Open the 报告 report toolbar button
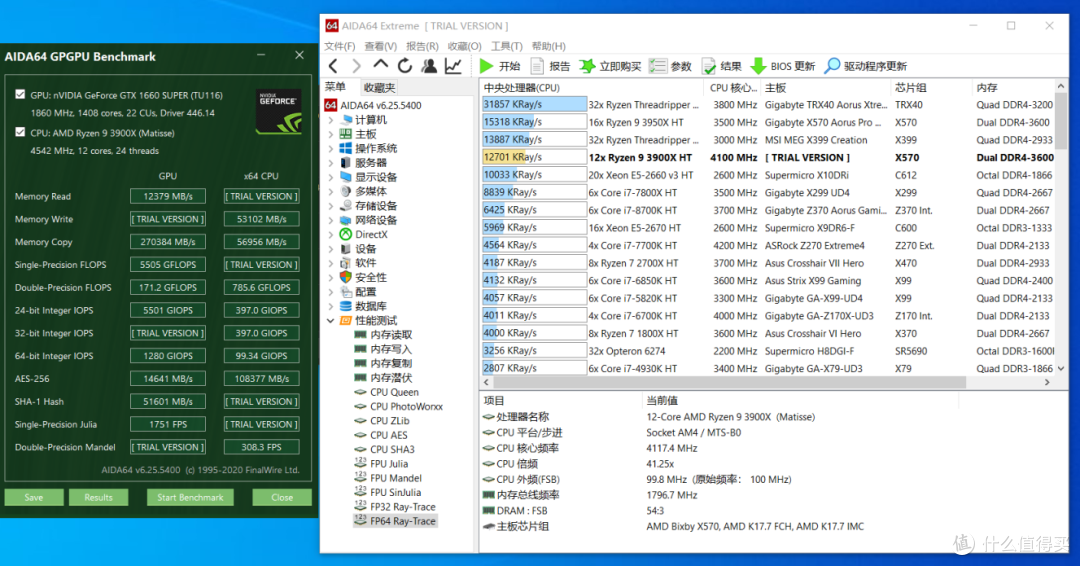This screenshot has width=1080, height=566. 550,66
